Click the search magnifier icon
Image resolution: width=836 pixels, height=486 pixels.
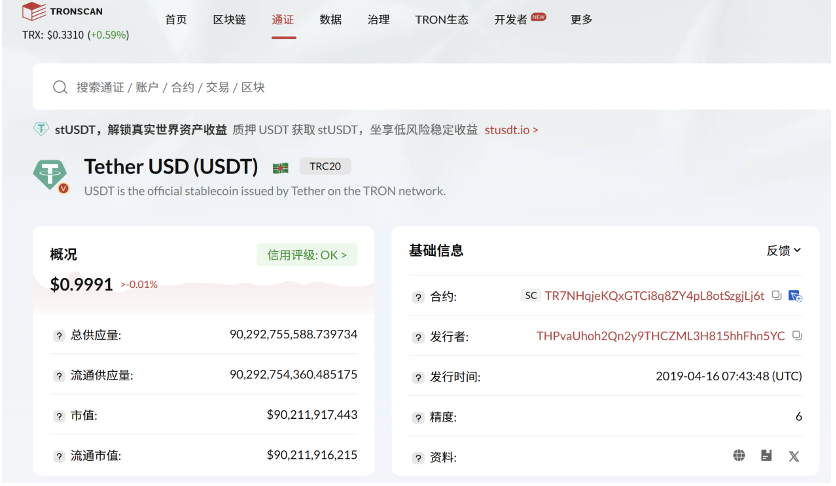(60, 87)
